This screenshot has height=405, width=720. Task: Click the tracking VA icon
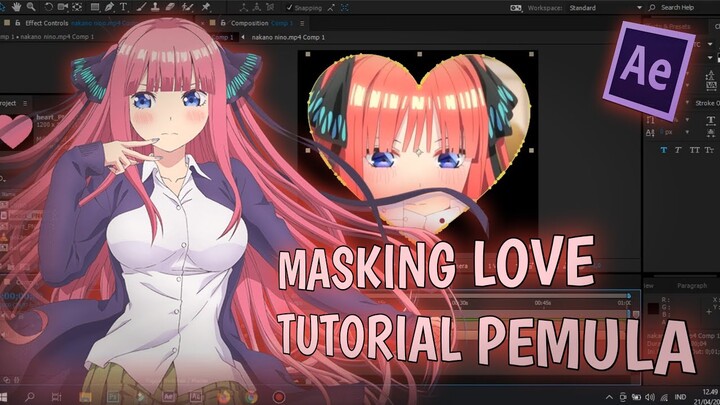[711, 85]
